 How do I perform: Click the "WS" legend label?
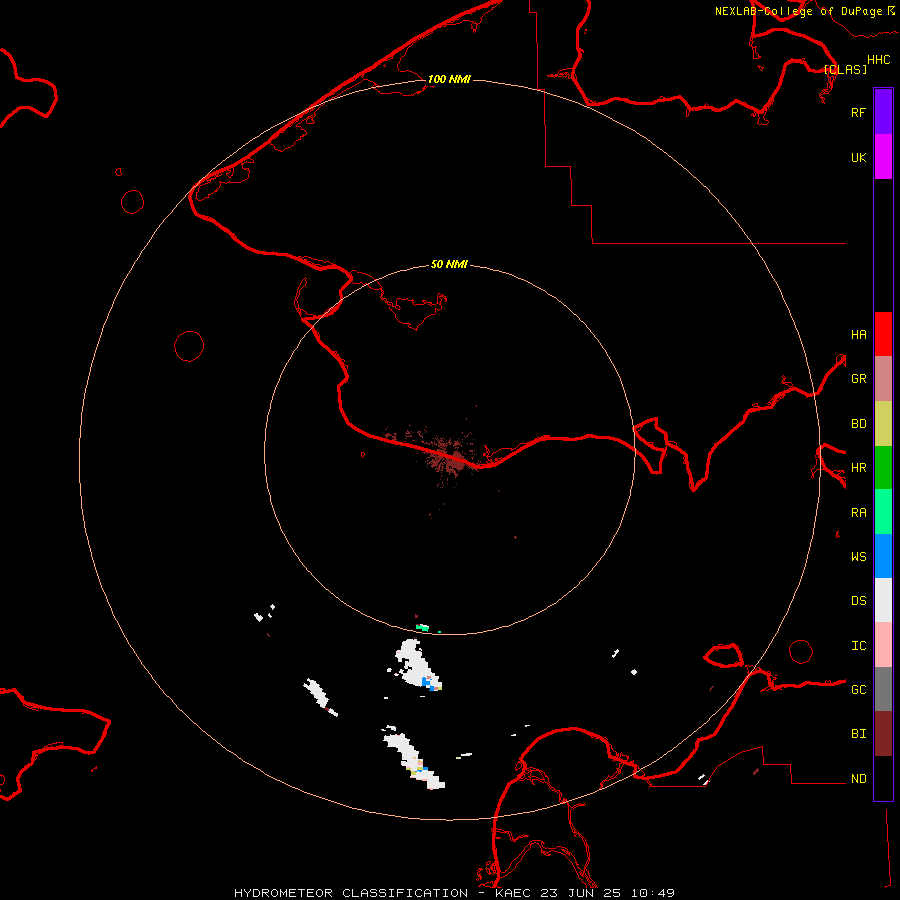click(858, 556)
